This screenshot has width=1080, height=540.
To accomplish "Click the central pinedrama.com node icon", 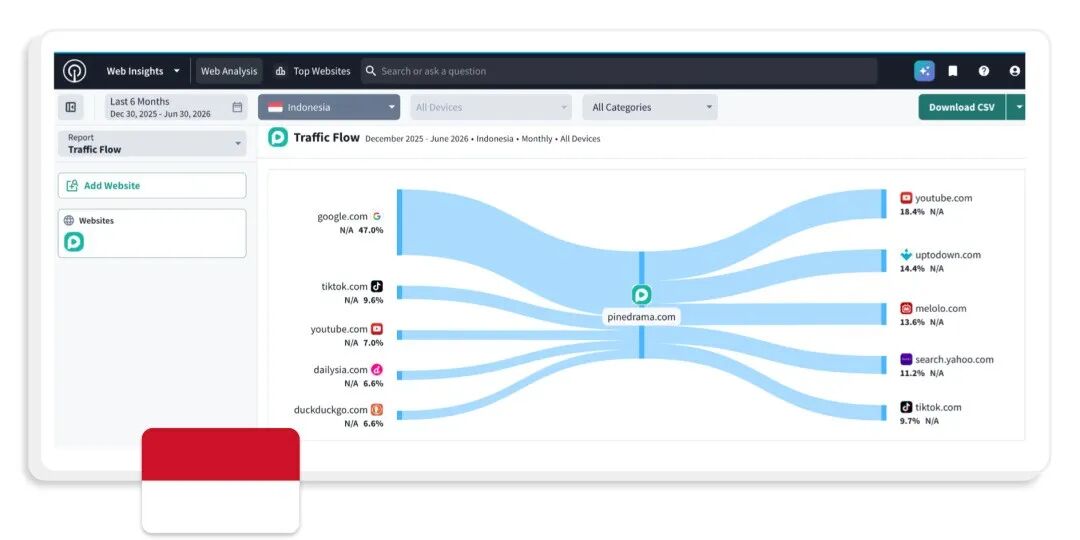I will click(641, 295).
